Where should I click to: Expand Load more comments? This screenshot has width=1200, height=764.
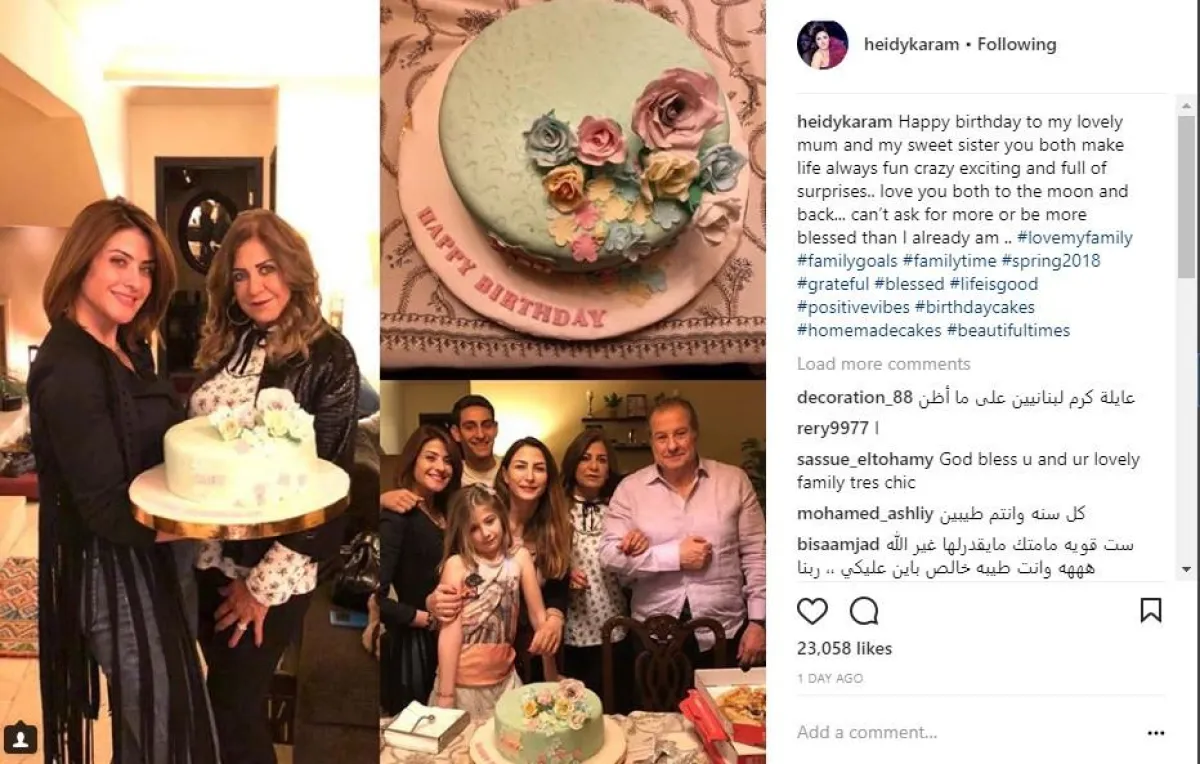(x=884, y=364)
